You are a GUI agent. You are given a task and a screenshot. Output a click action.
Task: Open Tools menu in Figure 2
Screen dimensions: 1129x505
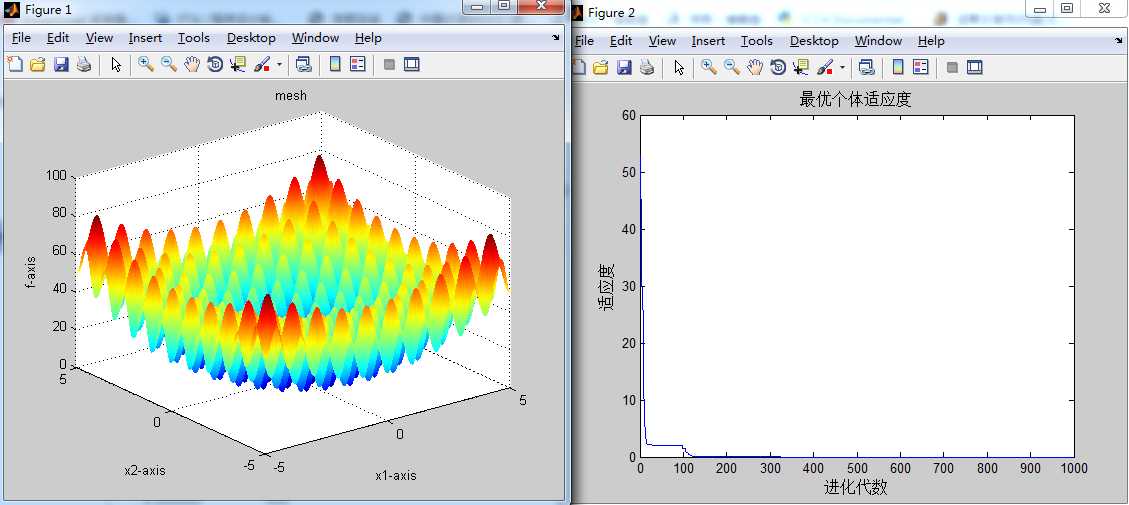pyautogui.click(x=757, y=41)
